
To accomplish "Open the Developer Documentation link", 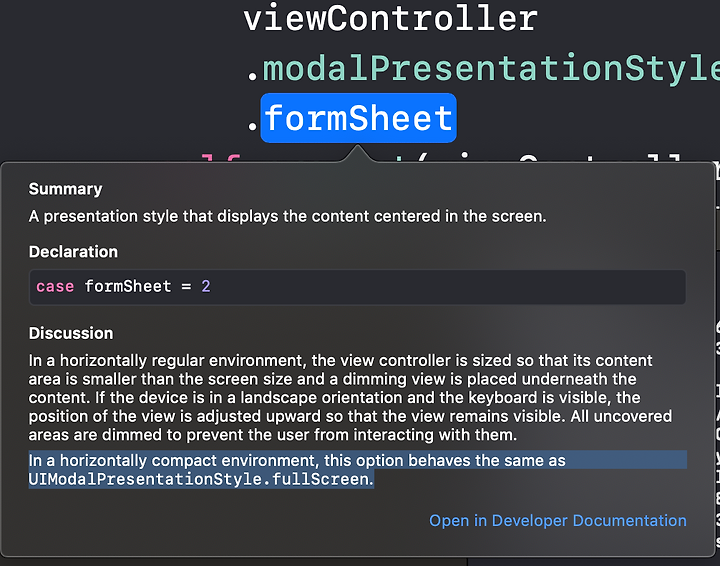I will [x=557, y=521].
